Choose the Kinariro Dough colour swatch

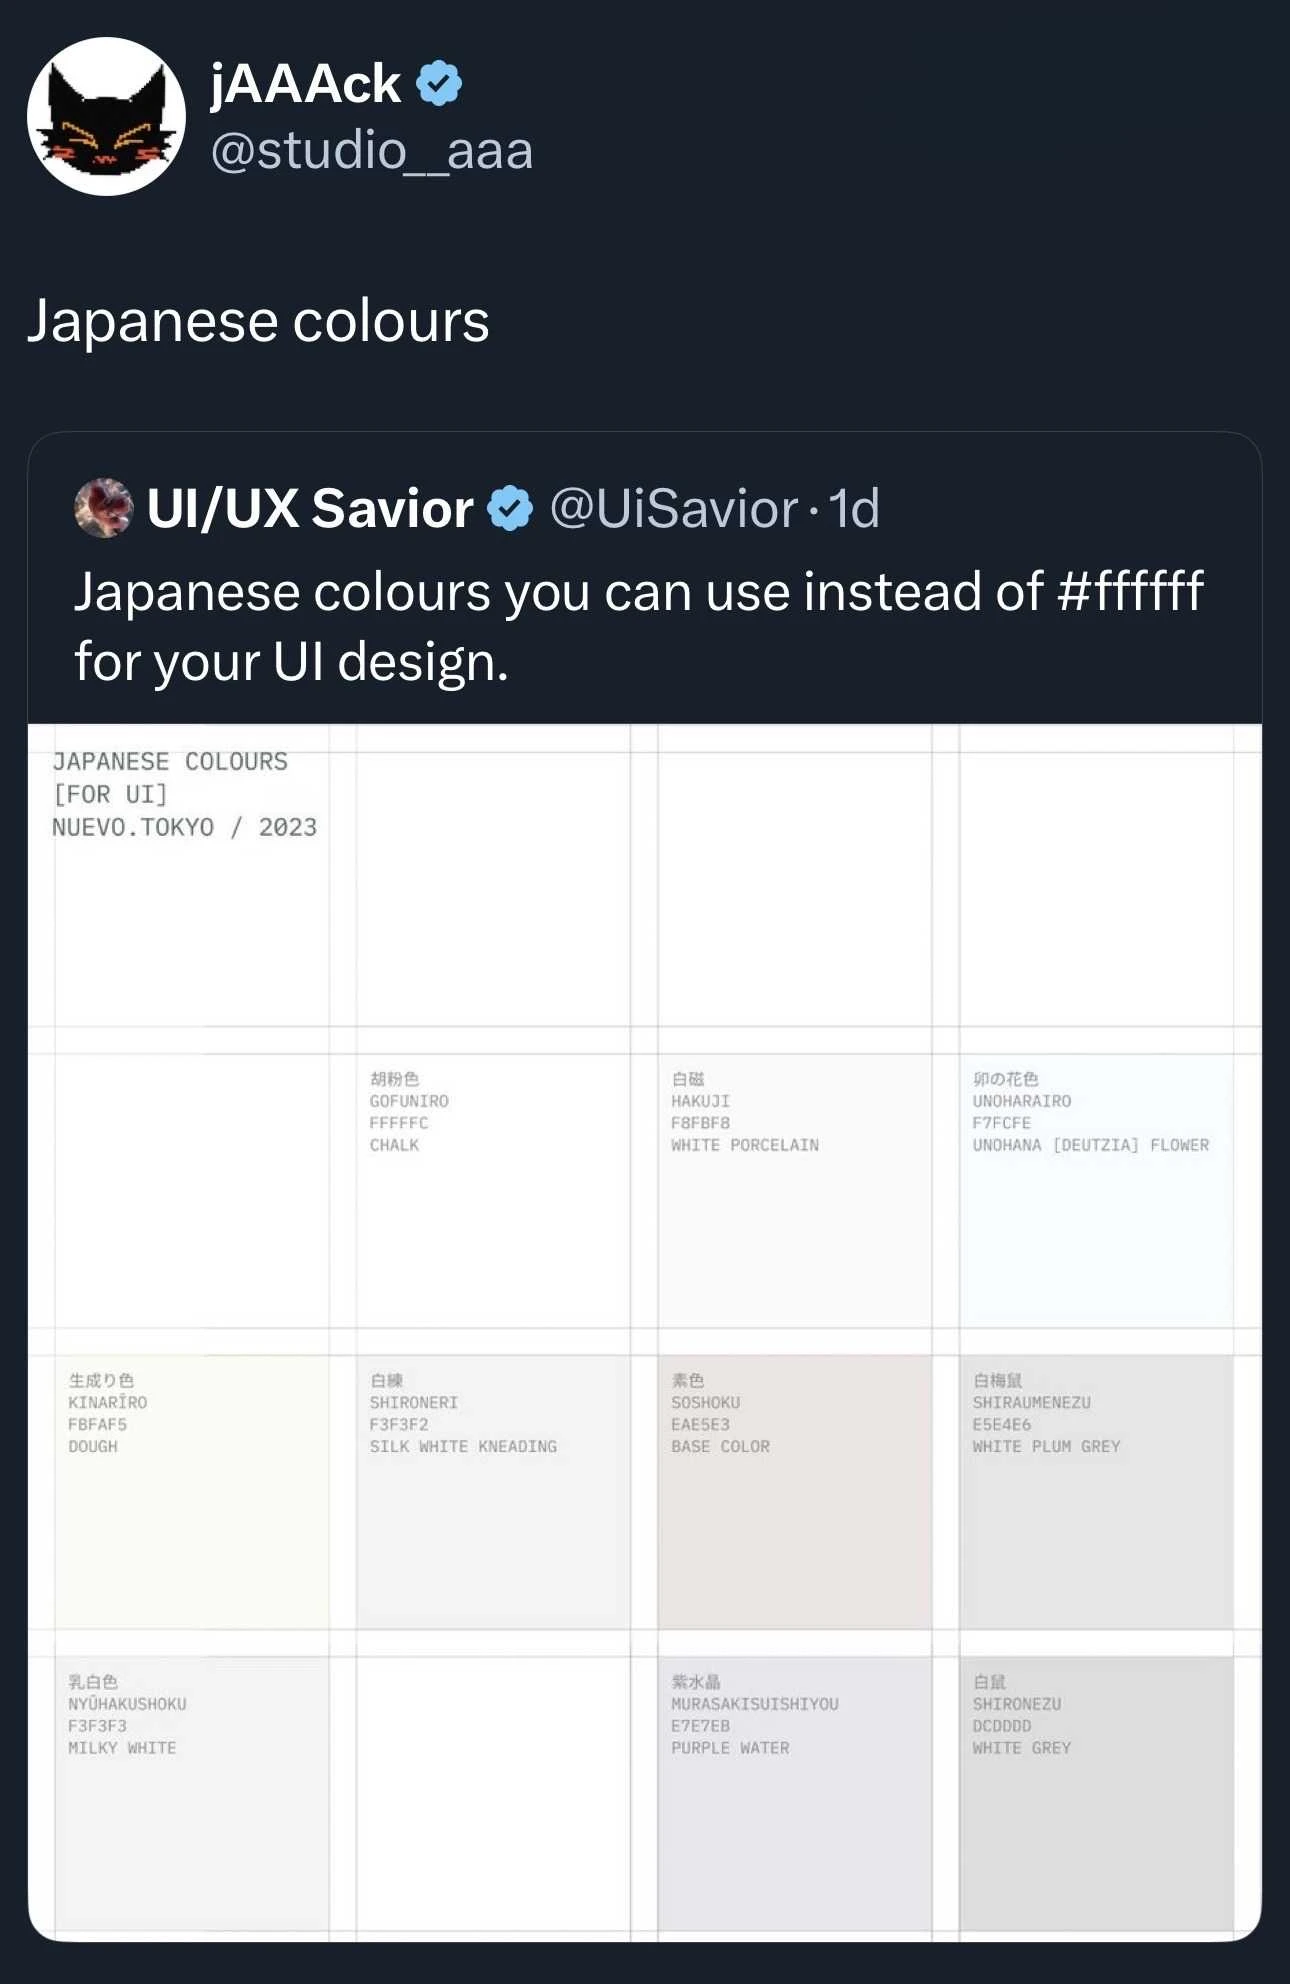coord(192,1492)
